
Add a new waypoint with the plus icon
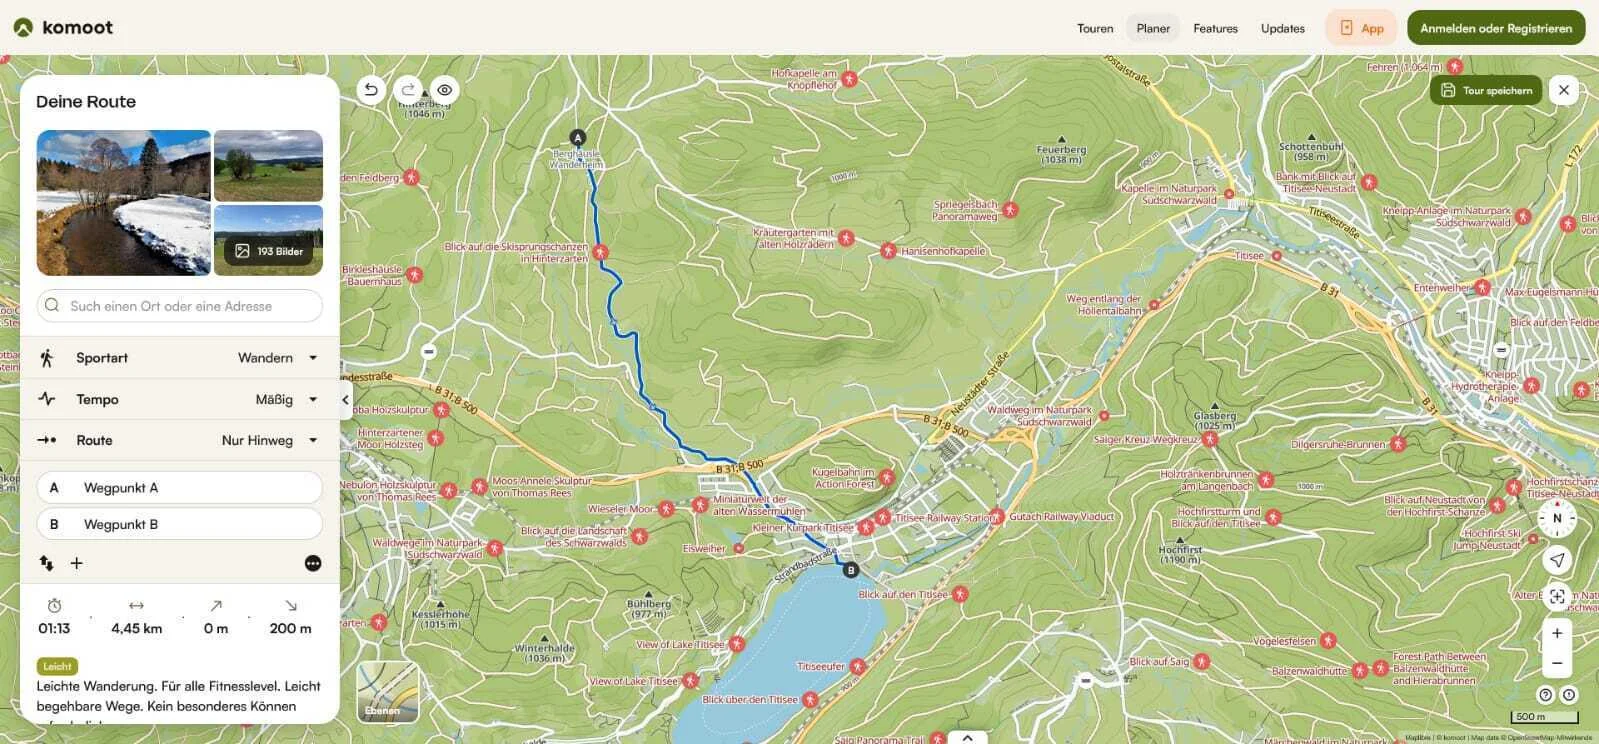(x=76, y=563)
